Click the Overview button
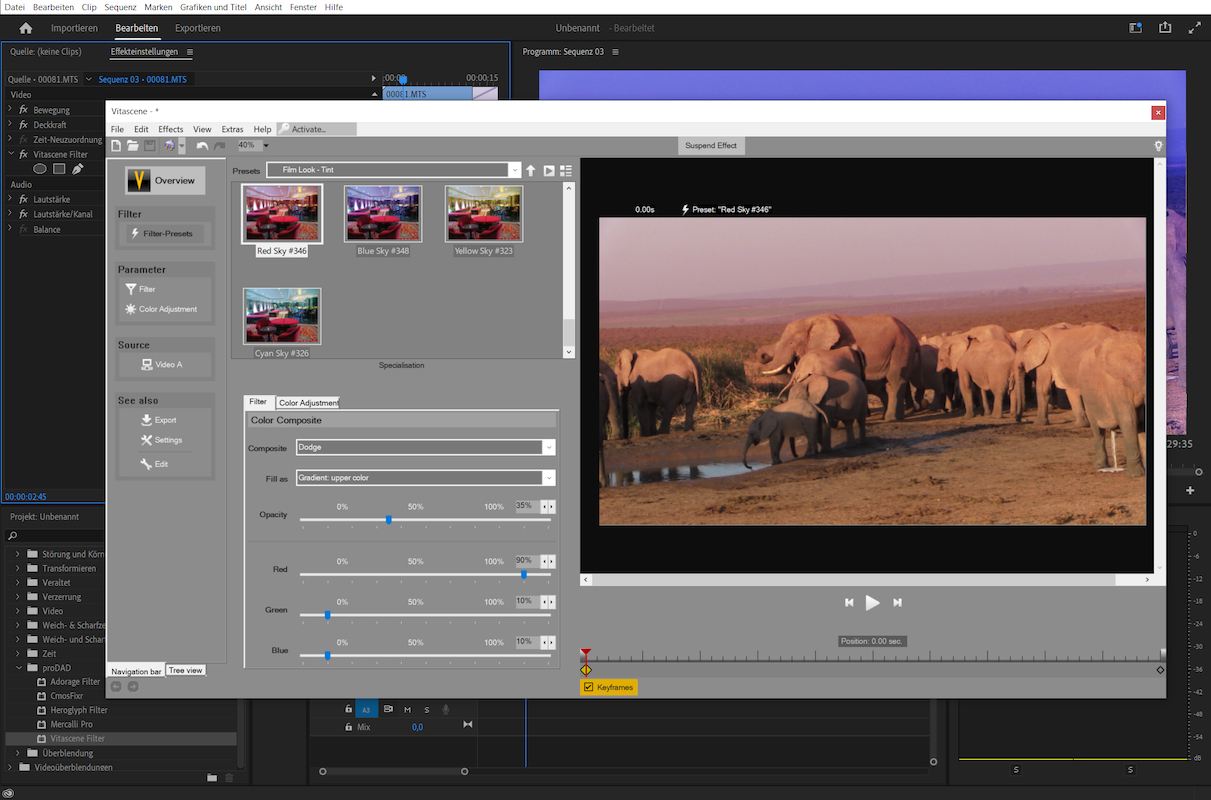Image resolution: width=1211 pixels, height=800 pixels. [164, 181]
